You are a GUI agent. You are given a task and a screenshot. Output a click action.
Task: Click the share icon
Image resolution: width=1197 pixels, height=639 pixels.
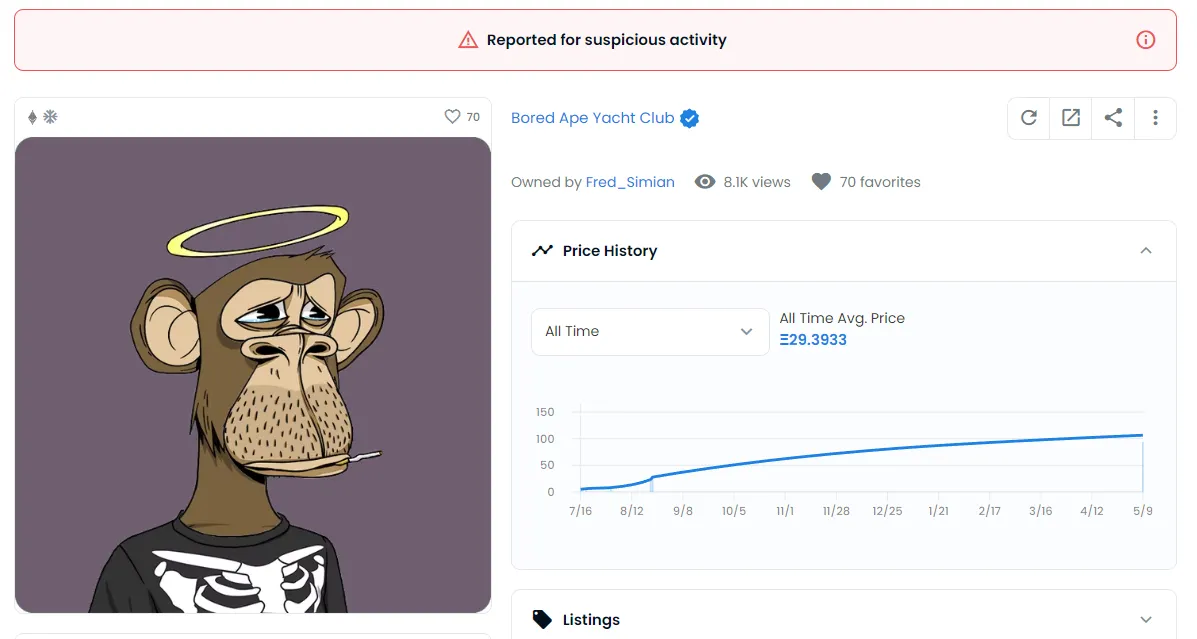click(x=1113, y=118)
